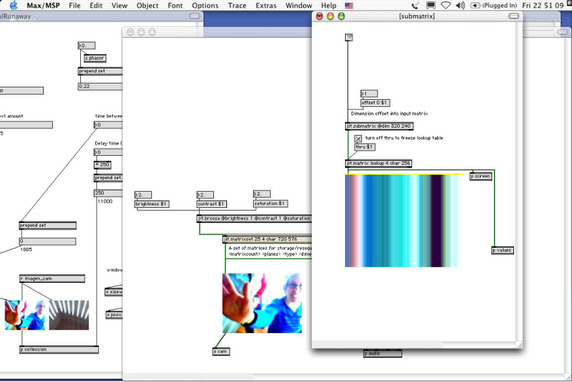The image size is (572, 382).
Task: Select the number box above saturation message
Action: pyautogui.click(x=262, y=194)
